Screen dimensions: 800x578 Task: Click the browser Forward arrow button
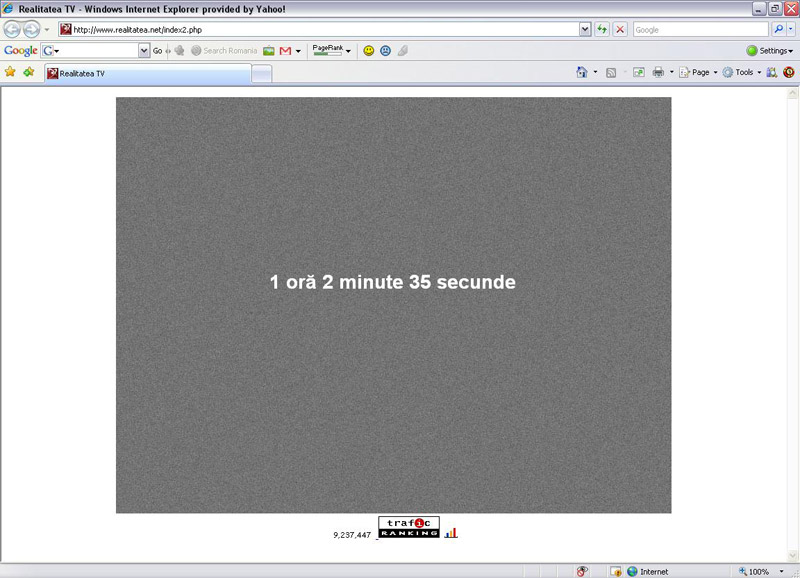click(32, 30)
